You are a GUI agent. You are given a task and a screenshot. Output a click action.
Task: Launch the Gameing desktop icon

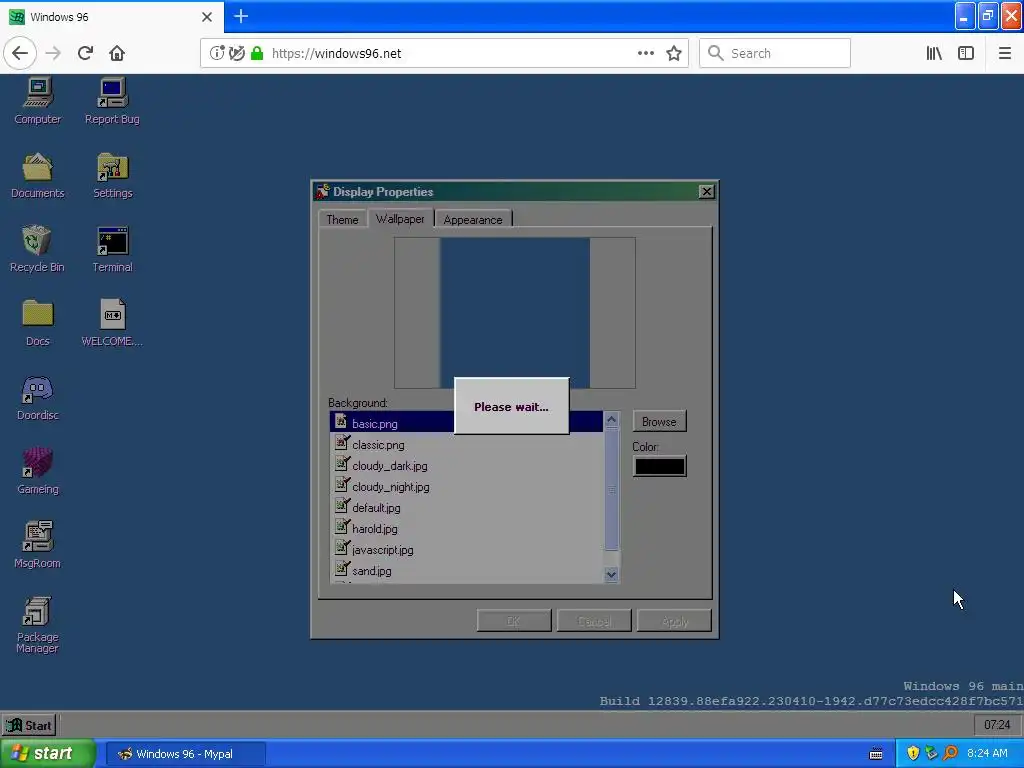(x=37, y=471)
